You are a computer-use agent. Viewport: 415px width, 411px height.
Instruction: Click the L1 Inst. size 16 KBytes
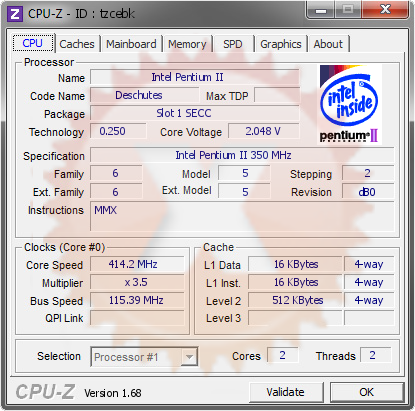pos(295,282)
